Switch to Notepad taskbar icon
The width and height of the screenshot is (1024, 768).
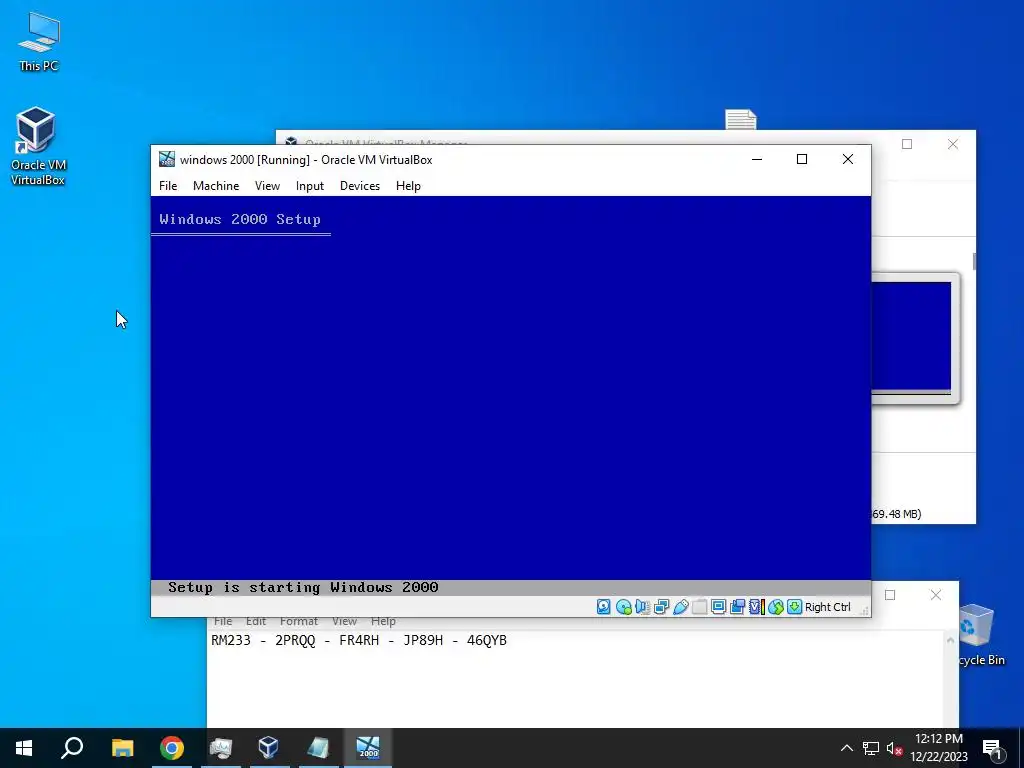[318, 748]
